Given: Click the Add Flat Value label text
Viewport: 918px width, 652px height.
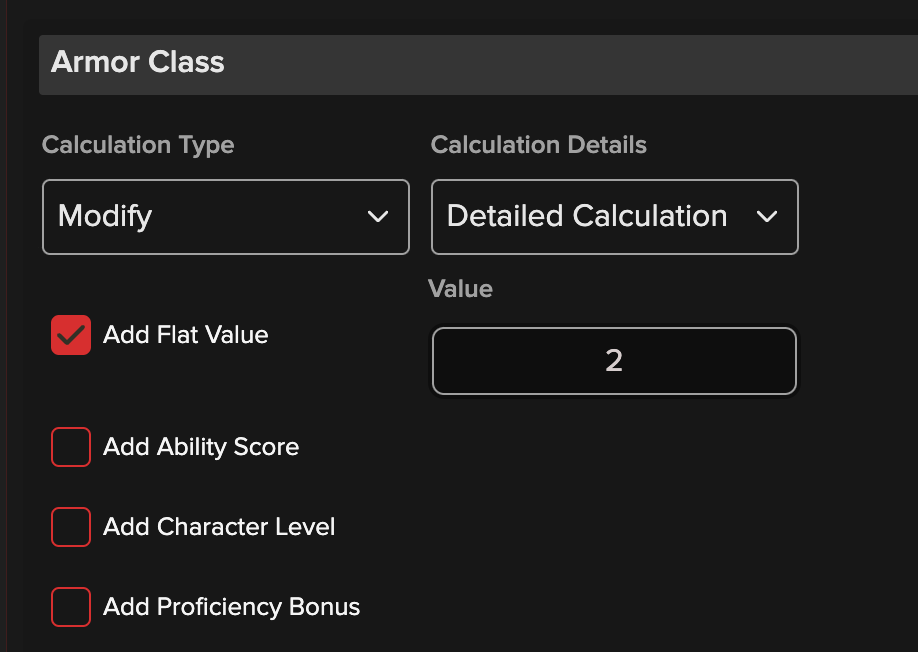Looking at the screenshot, I should 186,335.
